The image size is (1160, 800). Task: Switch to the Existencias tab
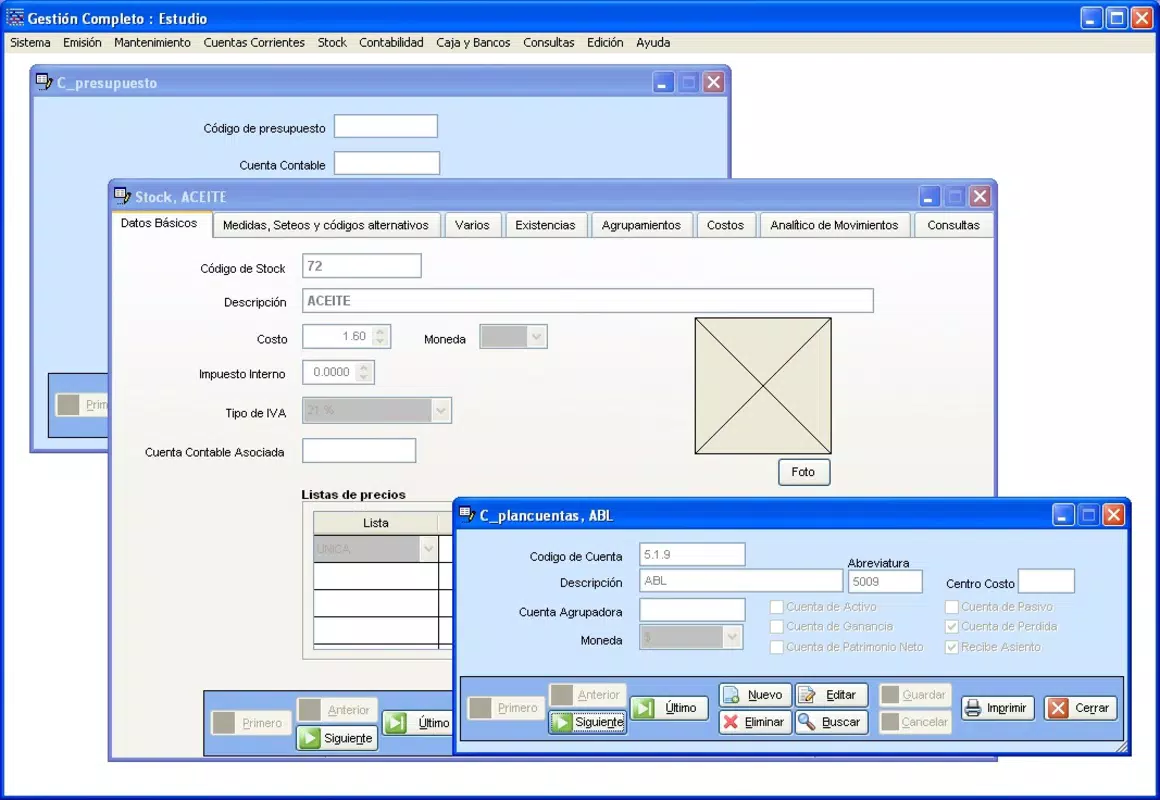[x=545, y=225]
